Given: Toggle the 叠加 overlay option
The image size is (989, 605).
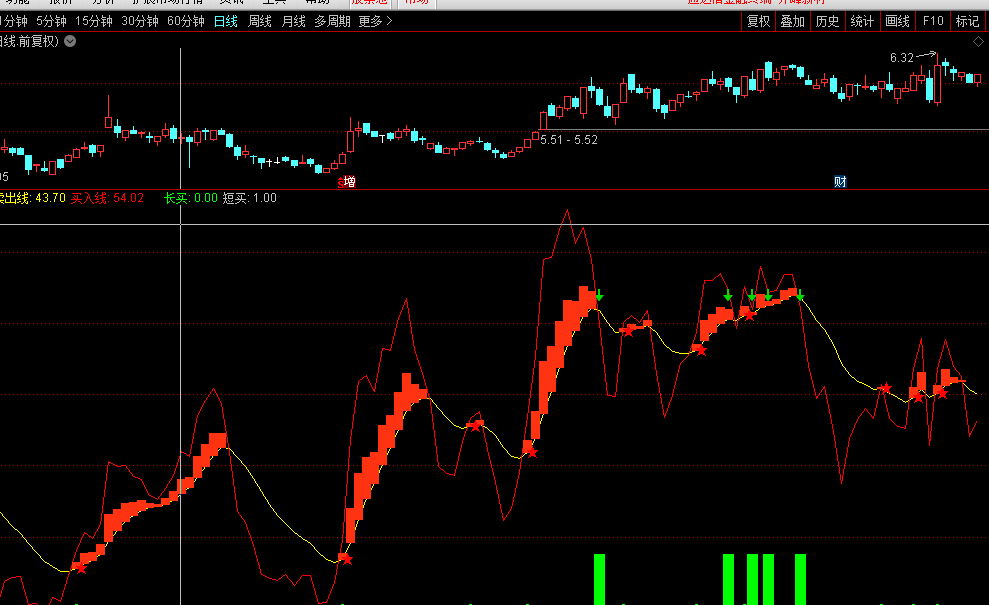Looking at the screenshot, I should 792,21.
